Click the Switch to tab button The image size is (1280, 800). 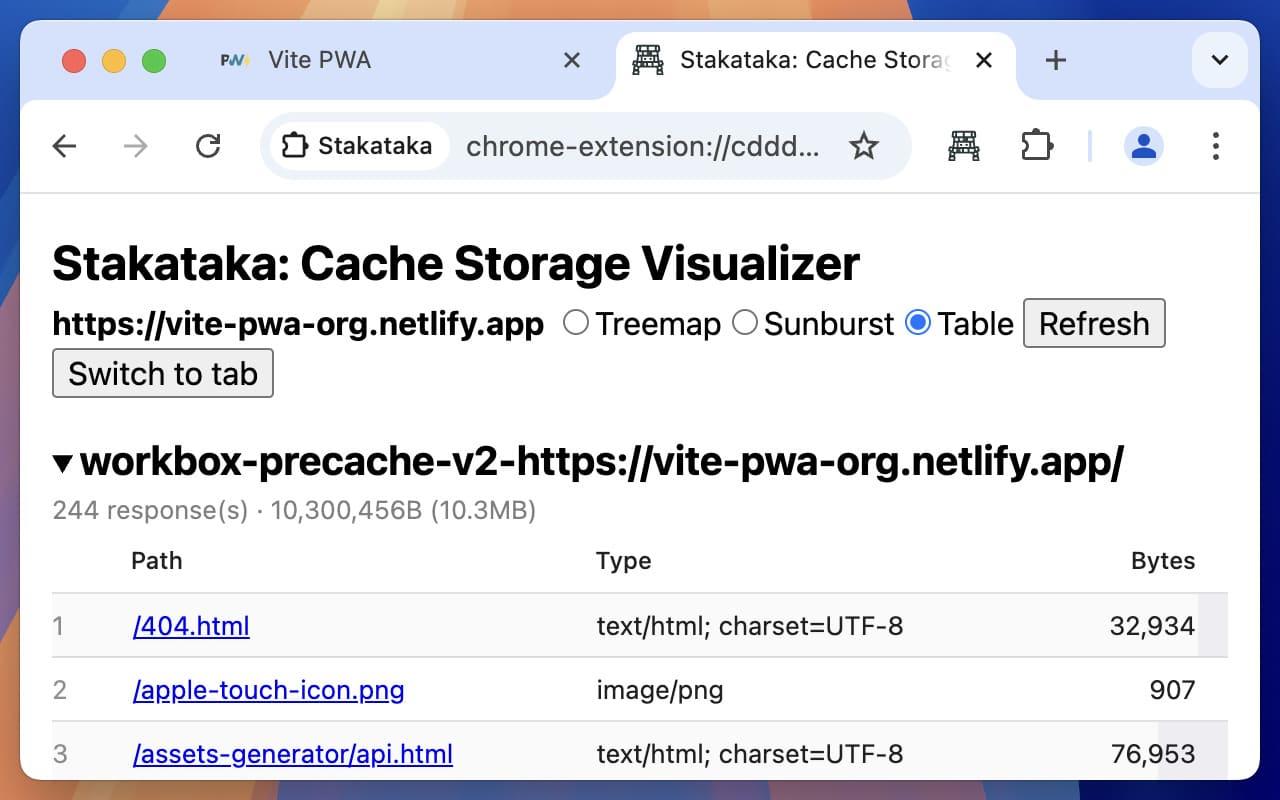(163, 373)
